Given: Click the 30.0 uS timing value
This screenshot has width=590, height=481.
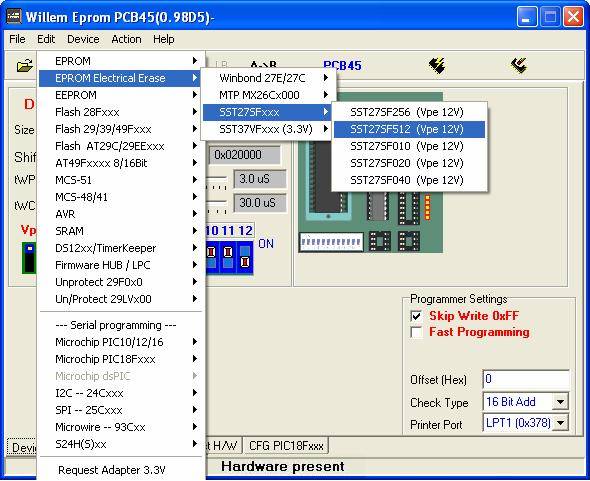Looking at the screenshot, I should (x=260, y=203).
